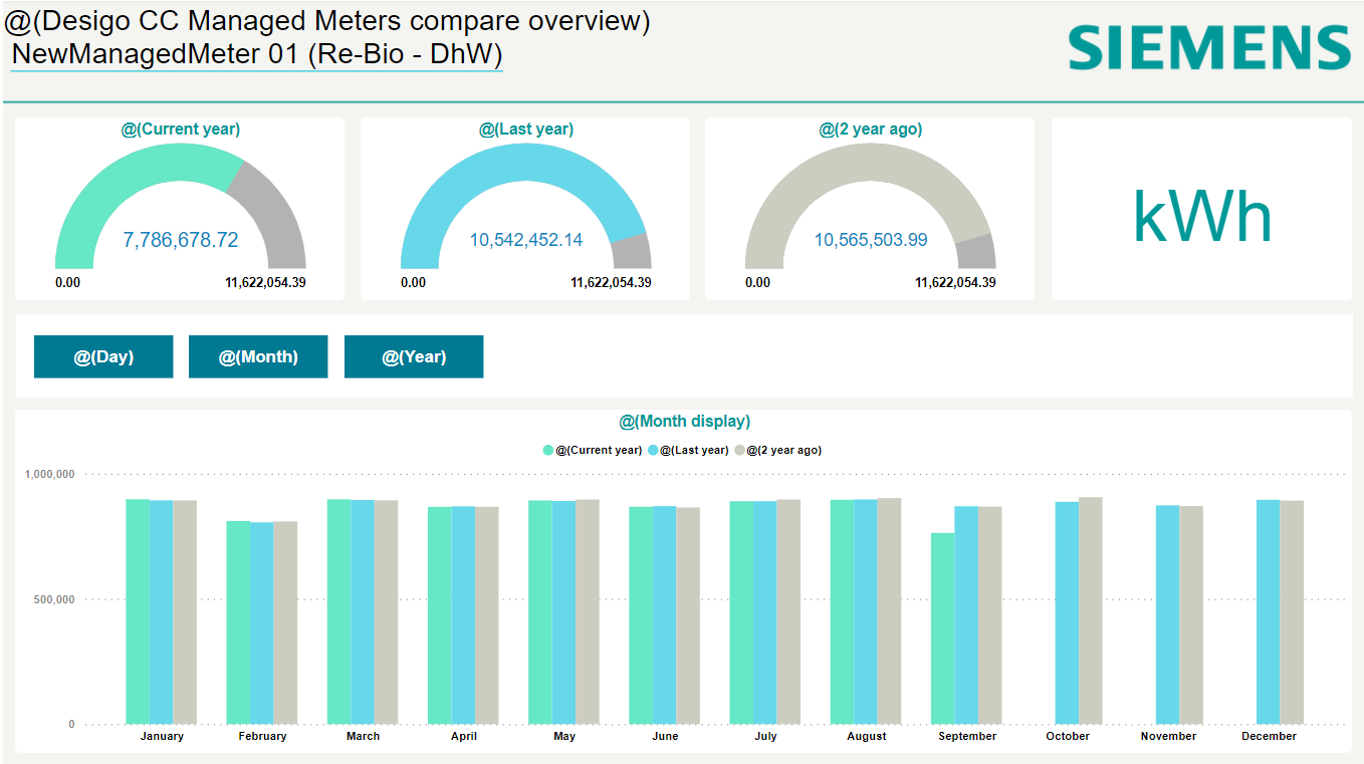
Task: Click the 7,786,678.72 gauge value
Action: pos(180,240)
